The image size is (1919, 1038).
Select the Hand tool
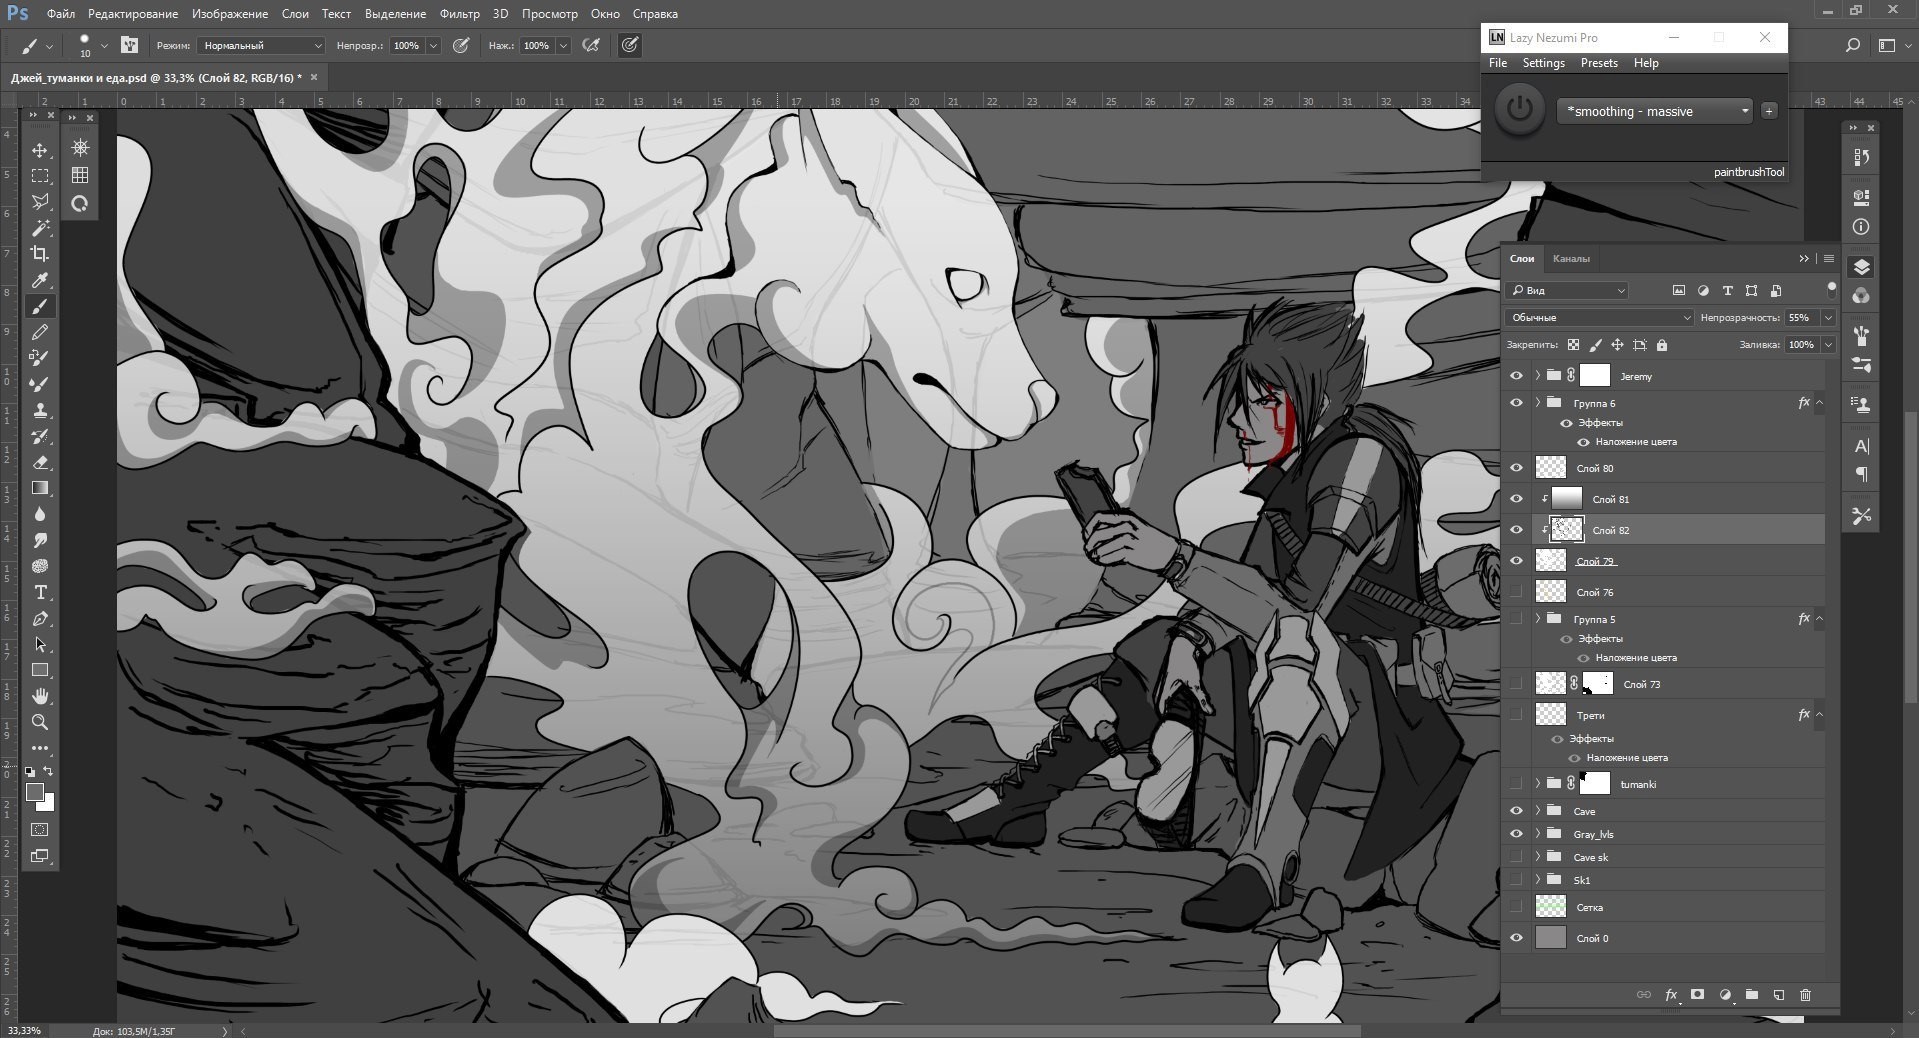(x=40, y=696)
